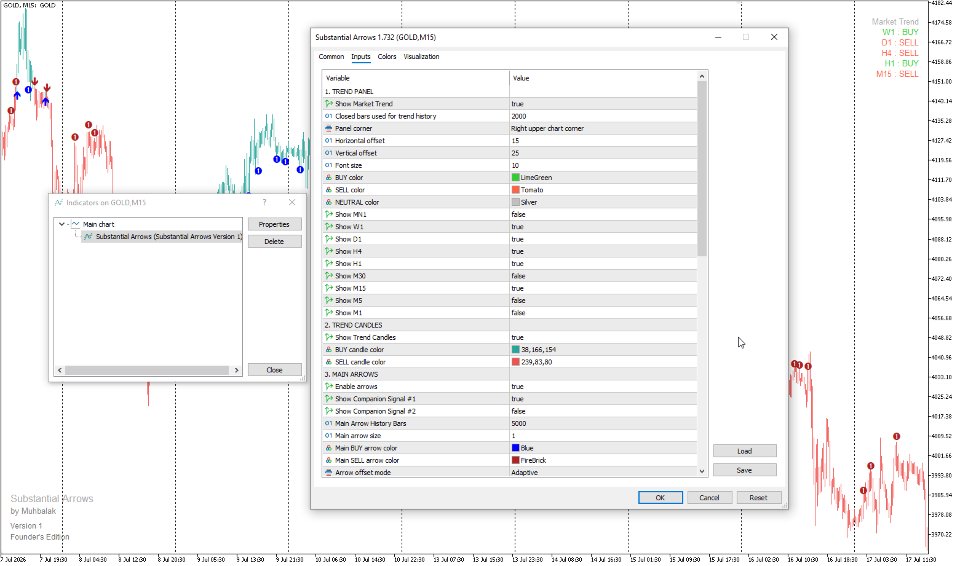
Task: Click the enum icon beside Panel corner
Action: [x=329, y=129]
